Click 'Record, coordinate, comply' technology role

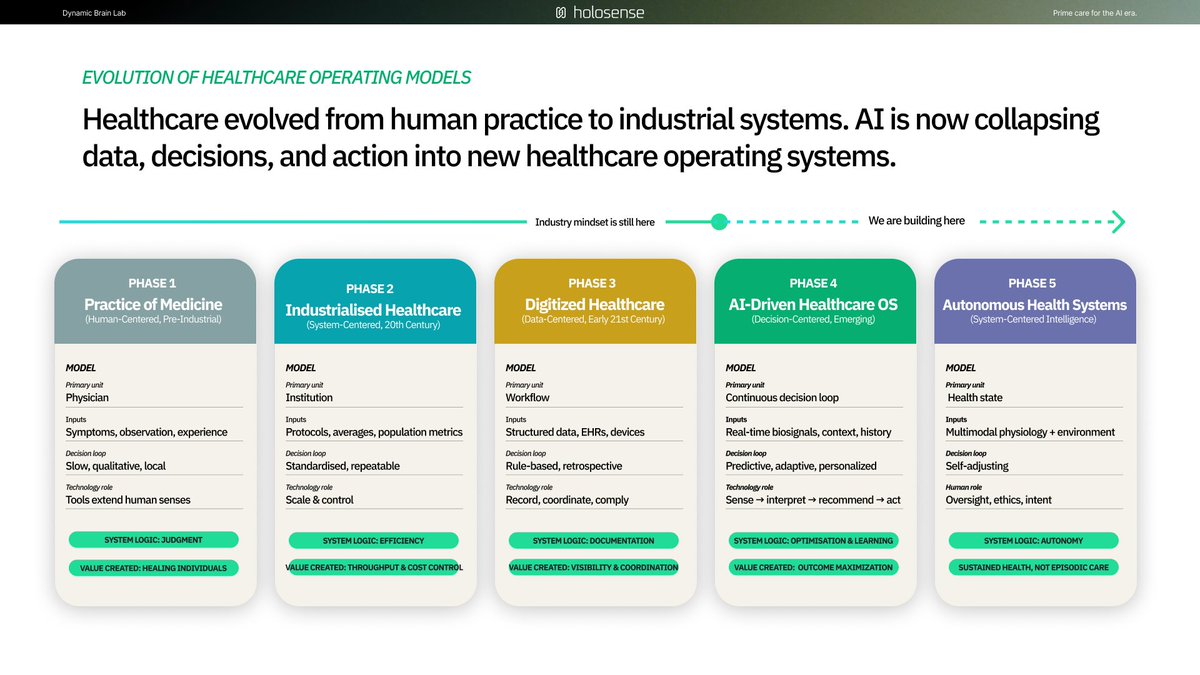567,500
